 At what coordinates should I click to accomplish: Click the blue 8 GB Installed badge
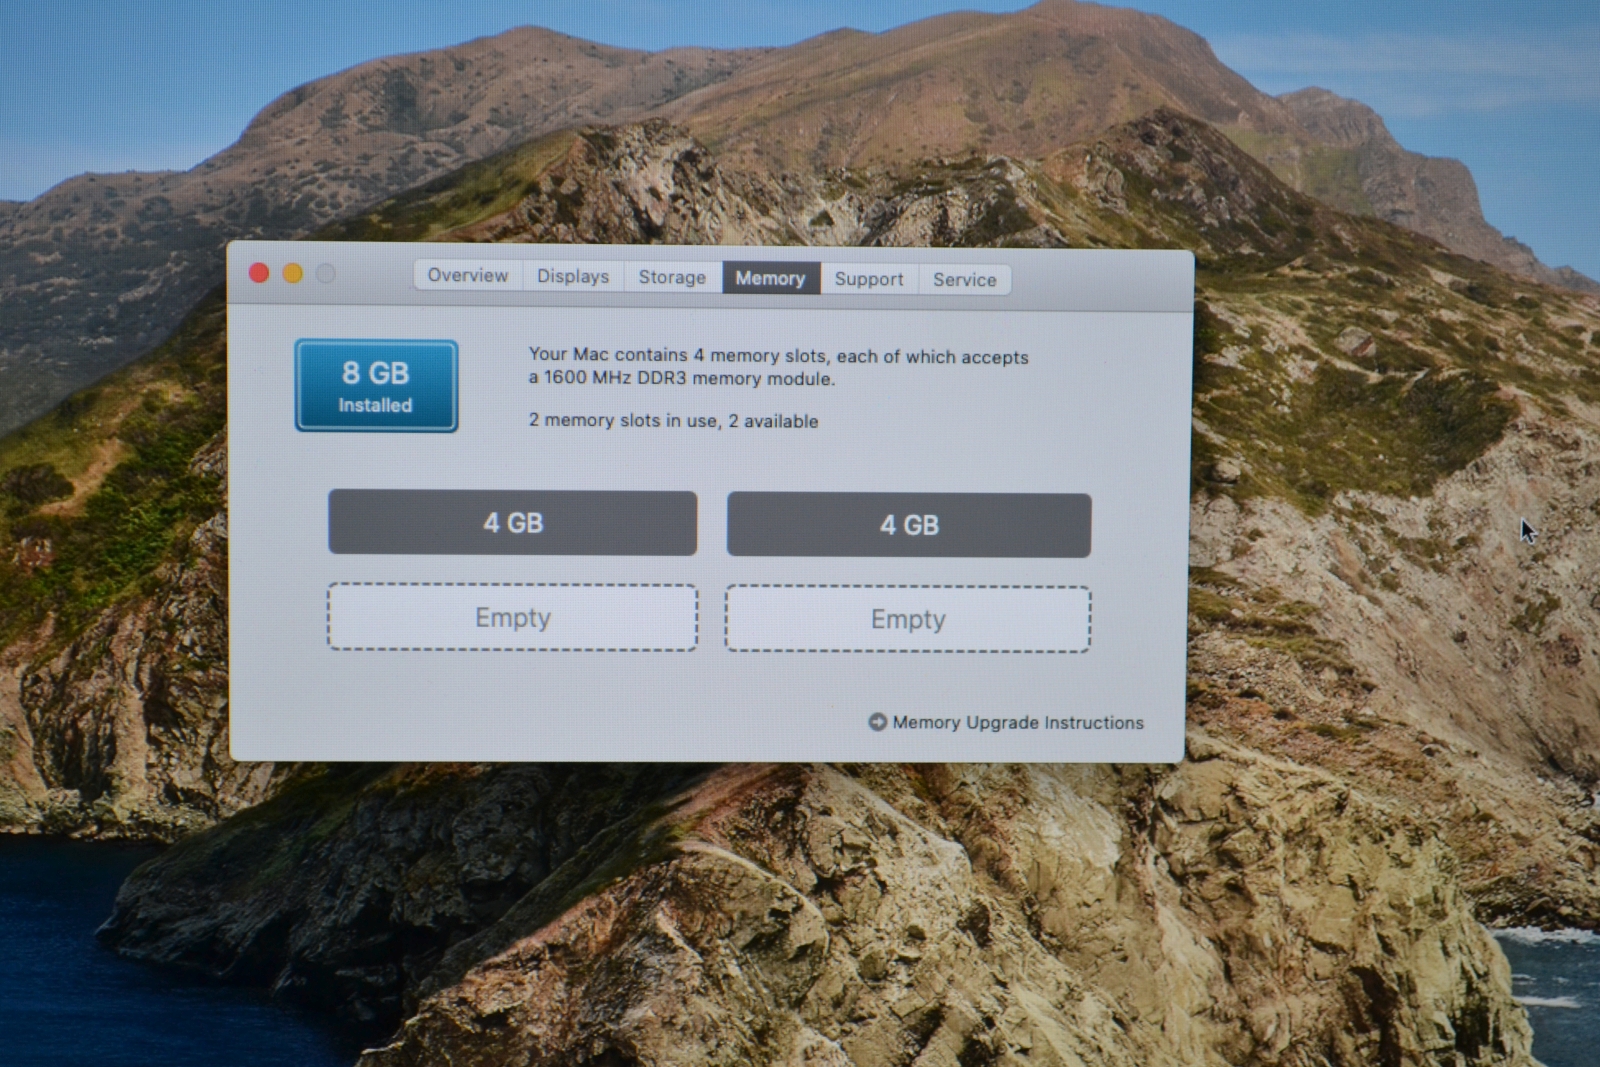tap(376, 386)
